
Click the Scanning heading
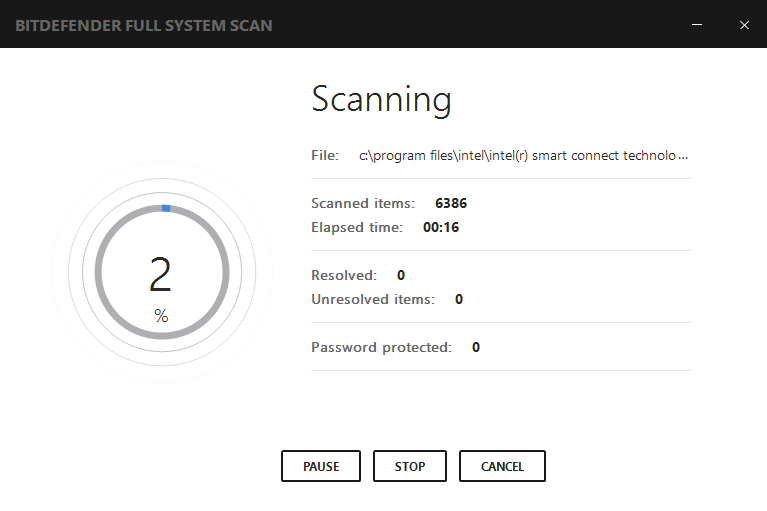tap(382, 100)
